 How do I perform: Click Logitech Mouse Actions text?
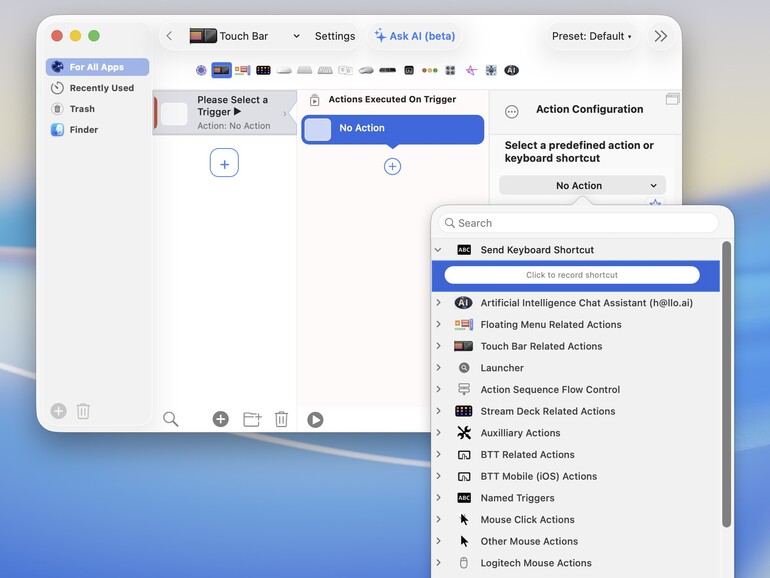536,563
